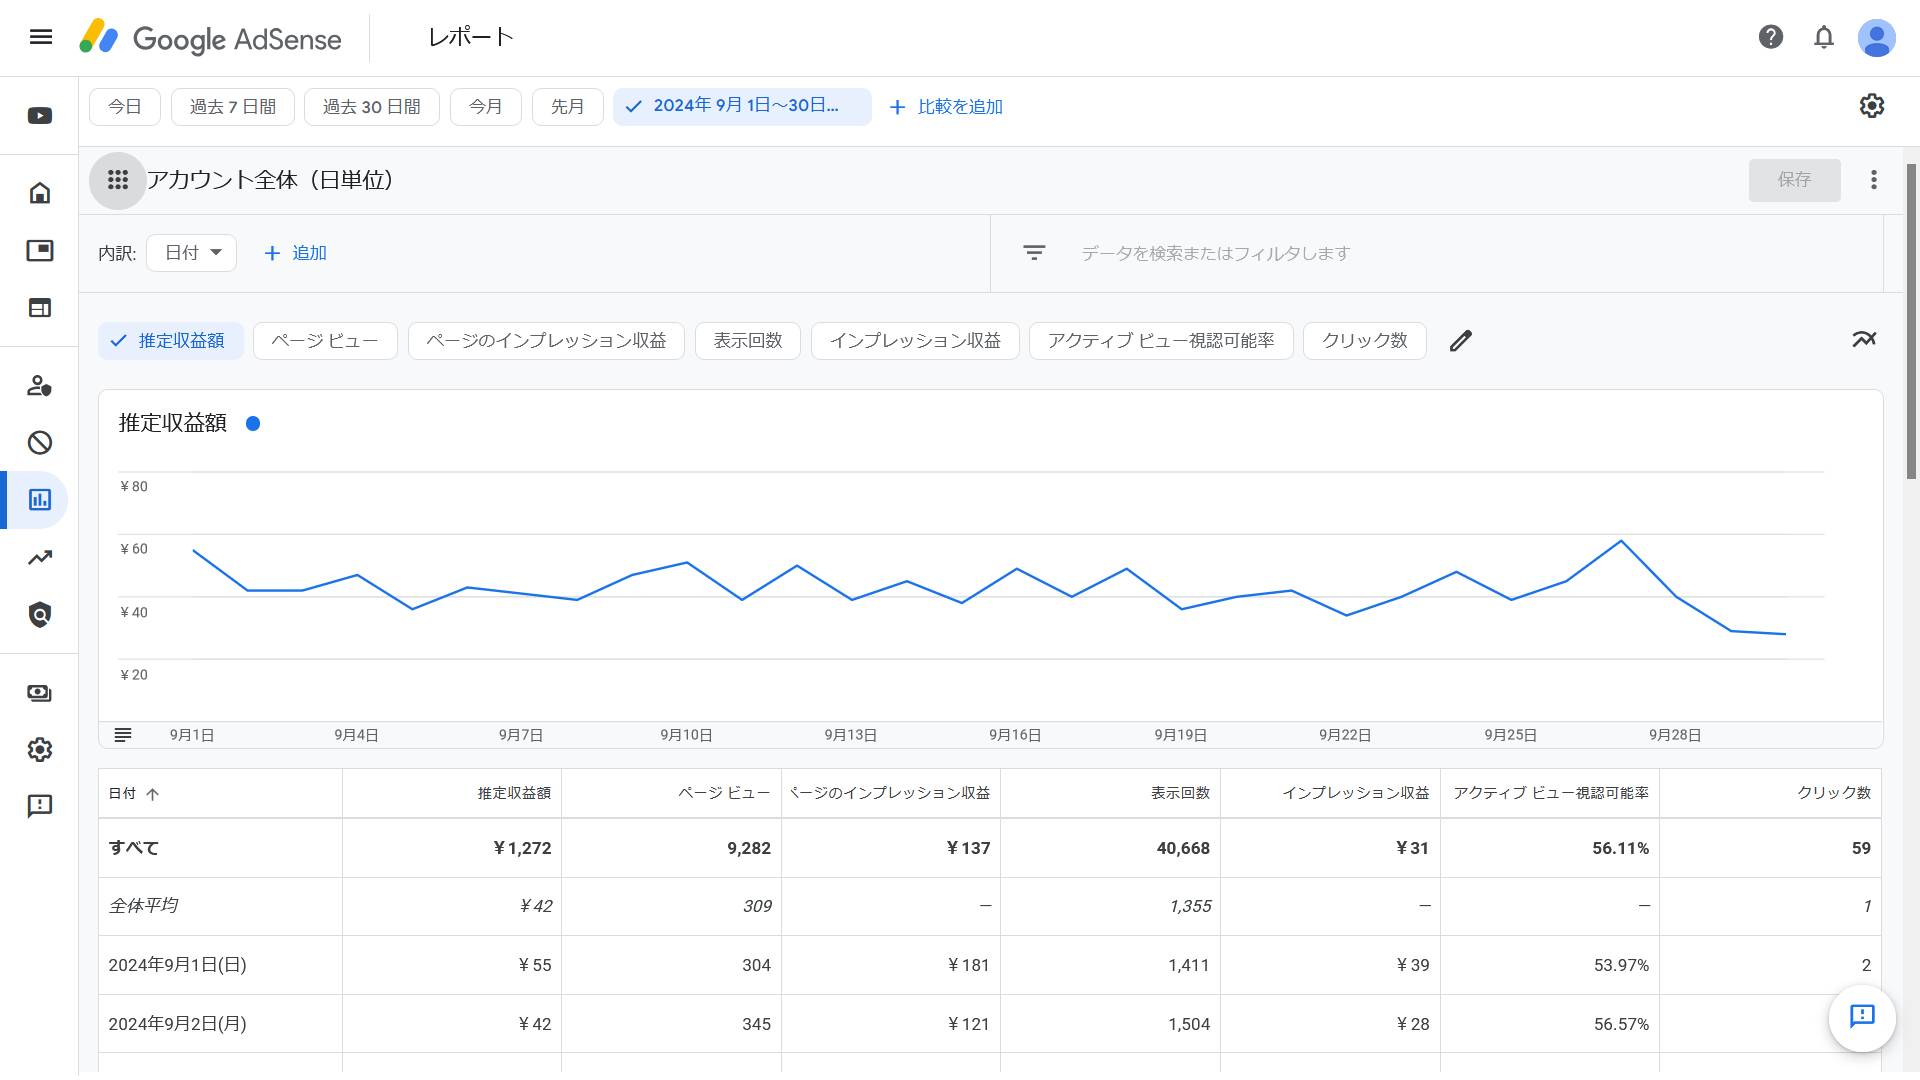Open YouTube section in sidebar

(40, 116)
